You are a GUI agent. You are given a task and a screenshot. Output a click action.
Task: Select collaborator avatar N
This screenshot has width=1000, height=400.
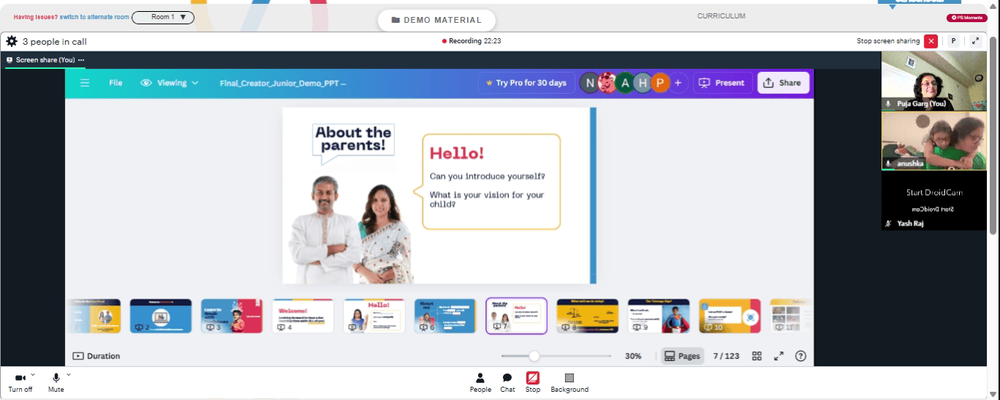pyautogui.click(x=590, y=83)
